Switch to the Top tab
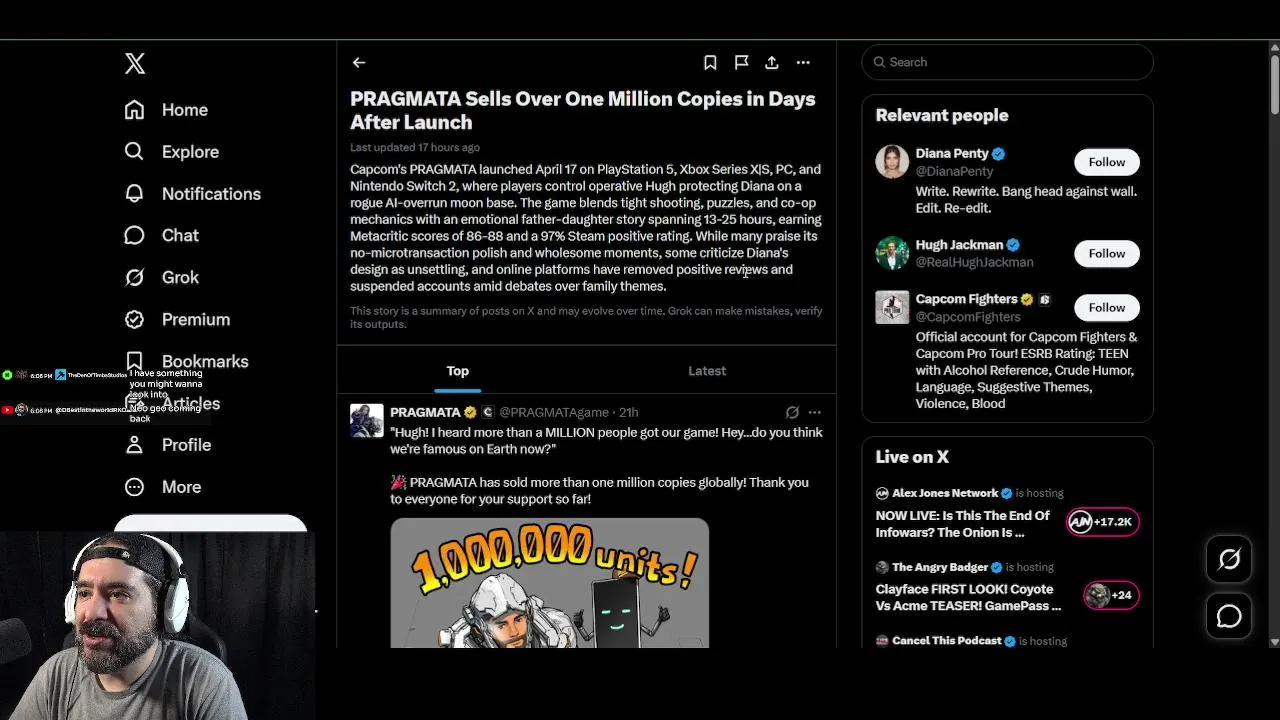 (x=458, y=371)
